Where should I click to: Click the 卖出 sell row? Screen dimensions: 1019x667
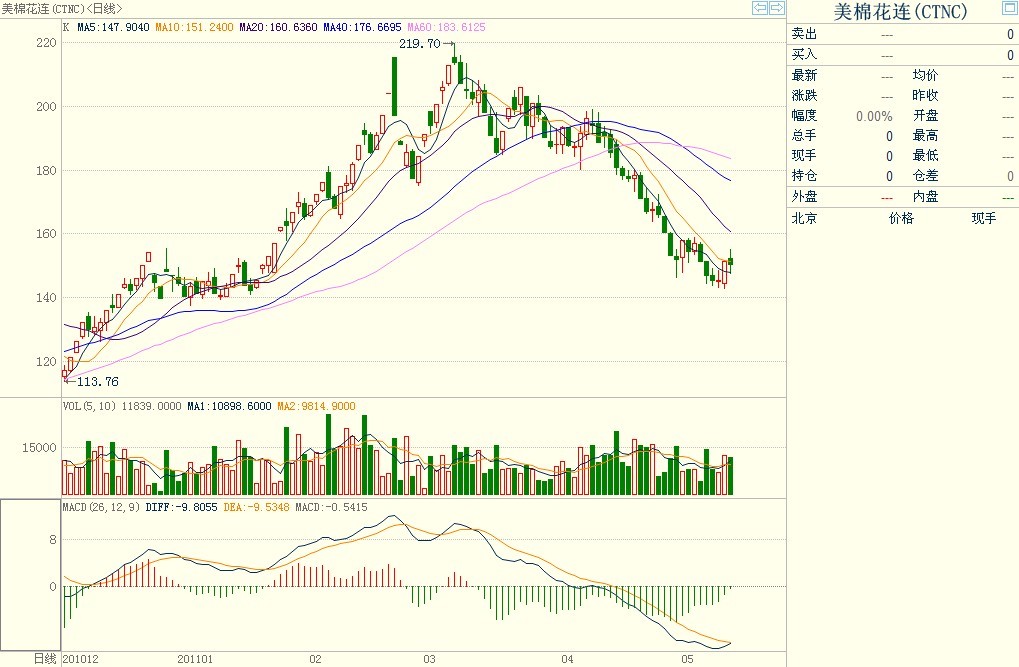[x=804, y=34]
